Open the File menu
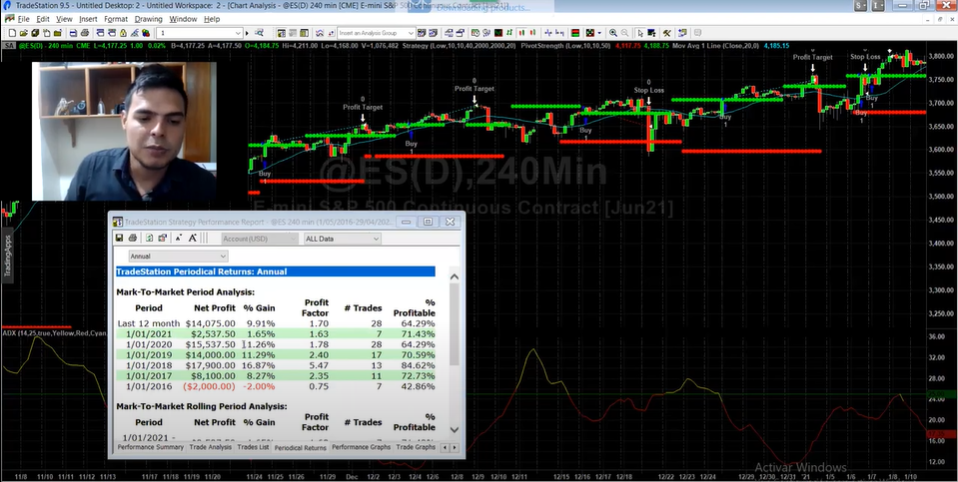The width and height of the screenshot is (958, 482). click(x=23, y=19)
